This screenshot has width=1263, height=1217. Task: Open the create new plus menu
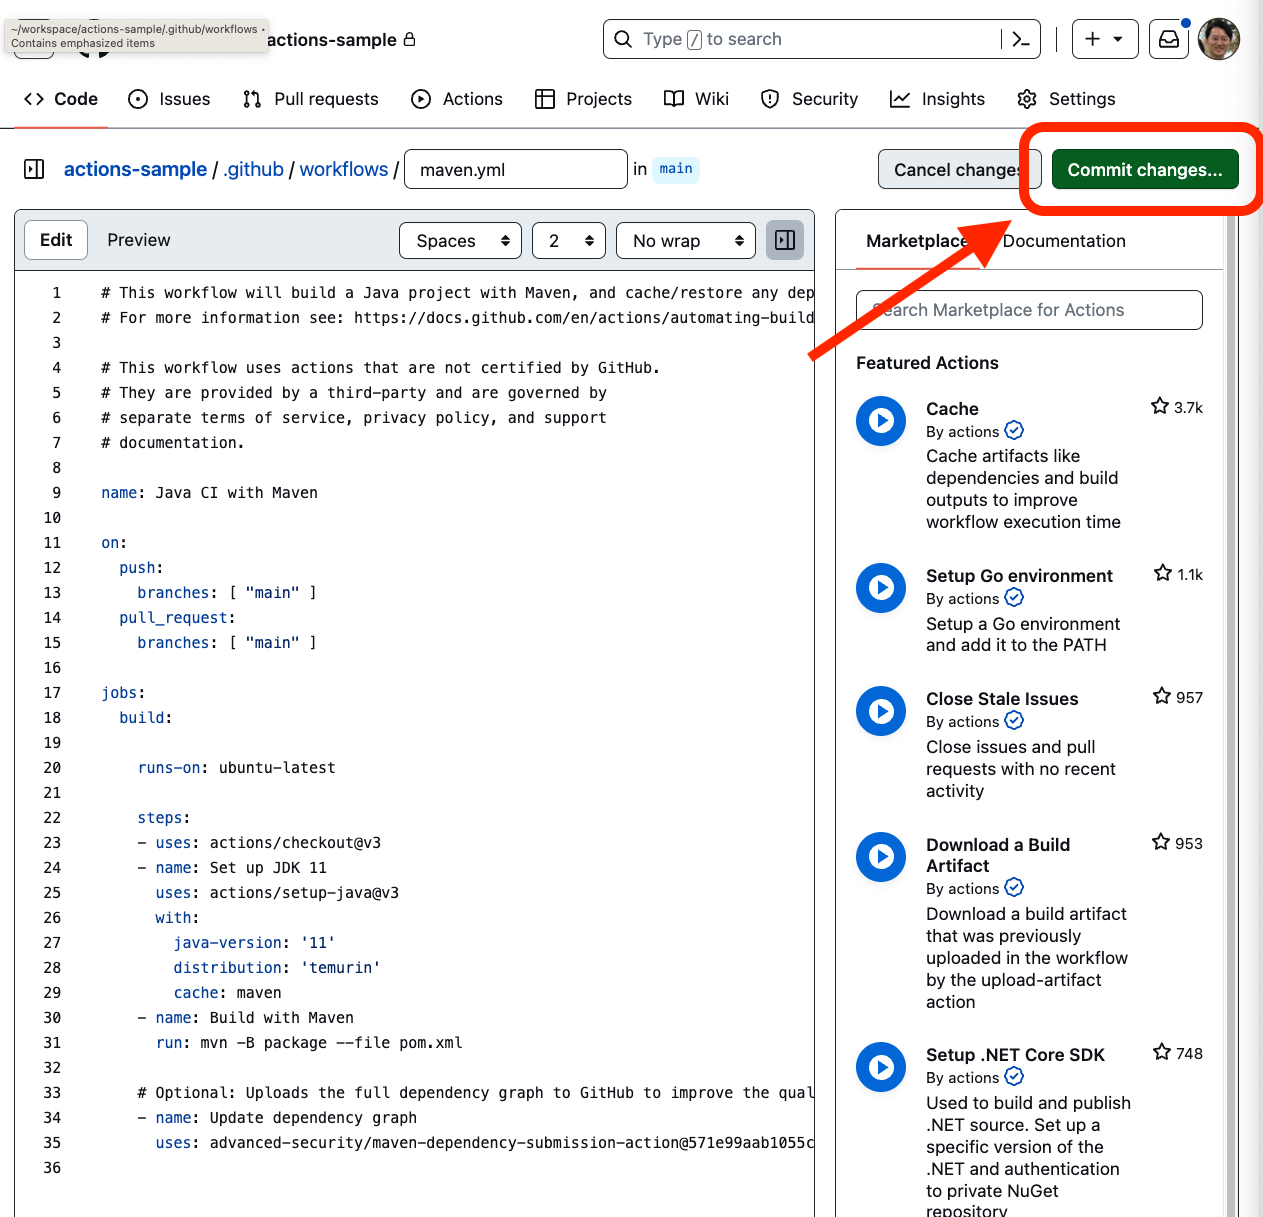1105,39
